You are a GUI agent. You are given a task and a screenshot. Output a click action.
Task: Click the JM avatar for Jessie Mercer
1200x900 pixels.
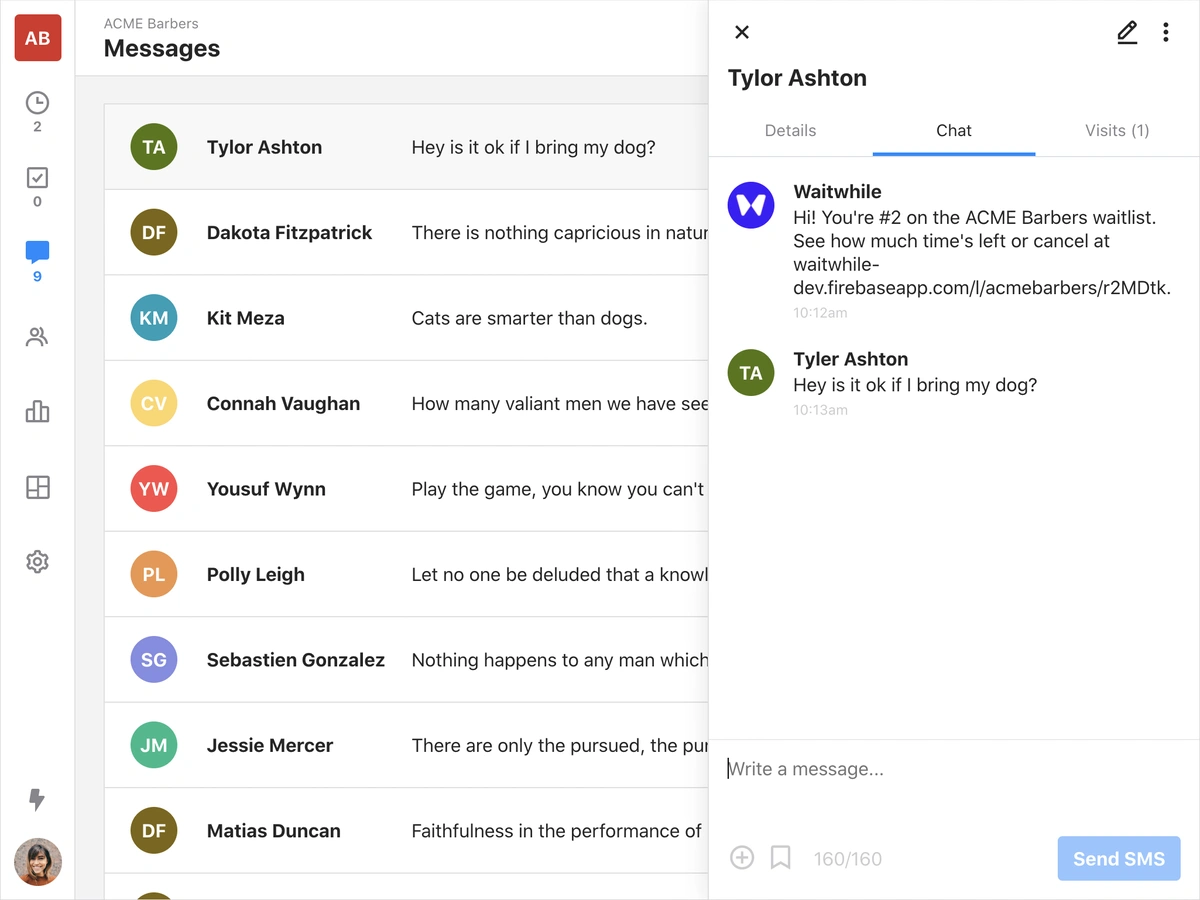(x=154, y=746)
